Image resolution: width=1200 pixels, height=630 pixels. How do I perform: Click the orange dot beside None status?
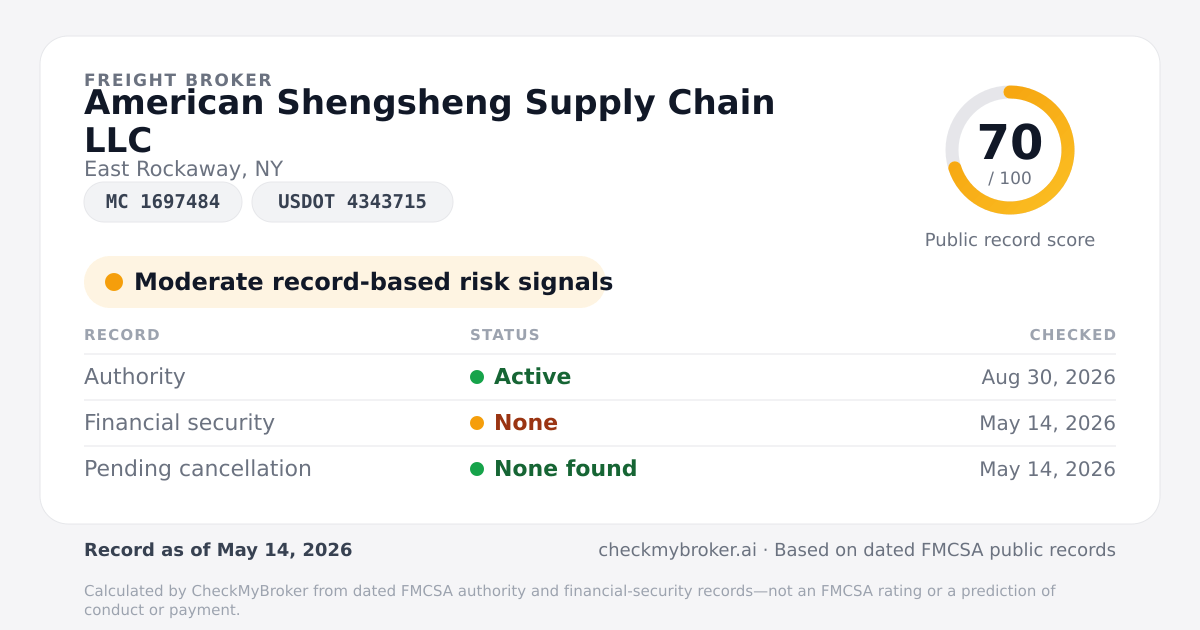(477, 423)
